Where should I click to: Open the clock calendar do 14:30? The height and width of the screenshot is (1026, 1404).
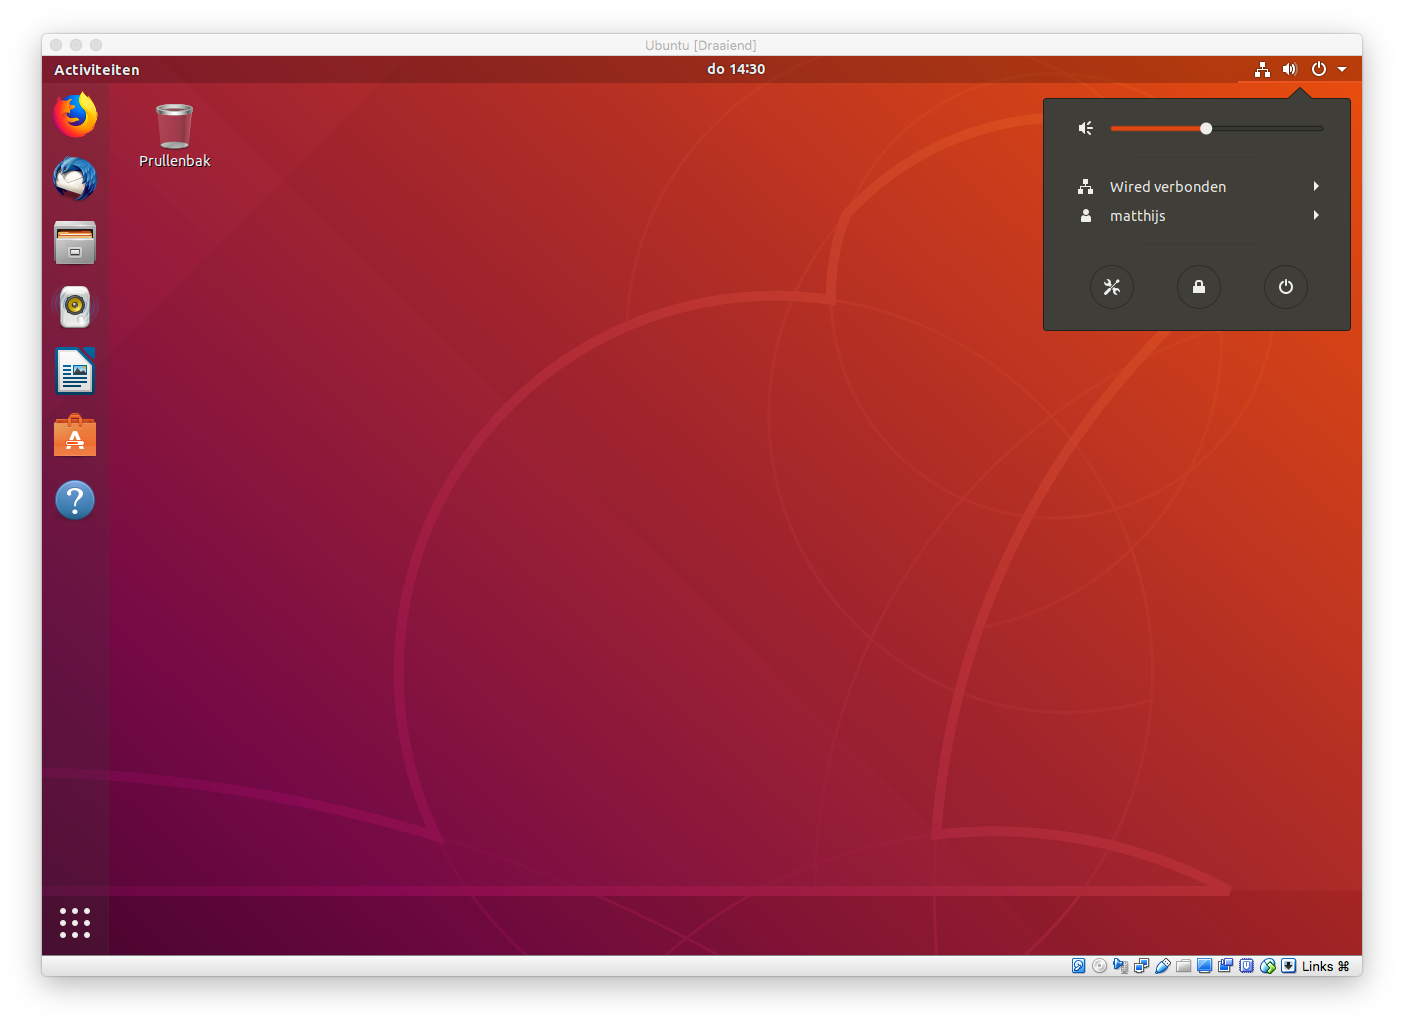pos(735,69)
